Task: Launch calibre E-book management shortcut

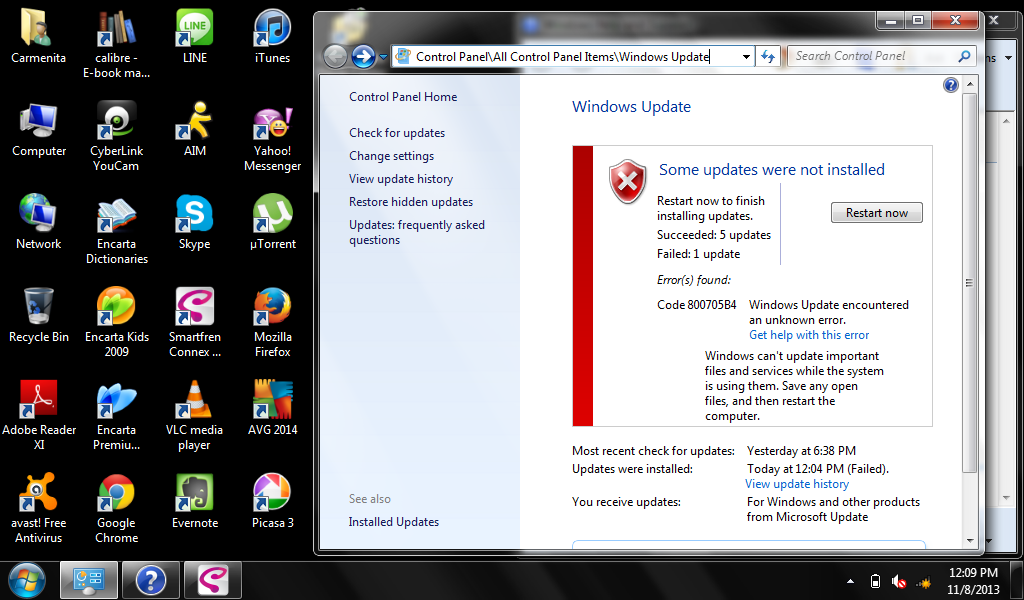Action: 116,44
